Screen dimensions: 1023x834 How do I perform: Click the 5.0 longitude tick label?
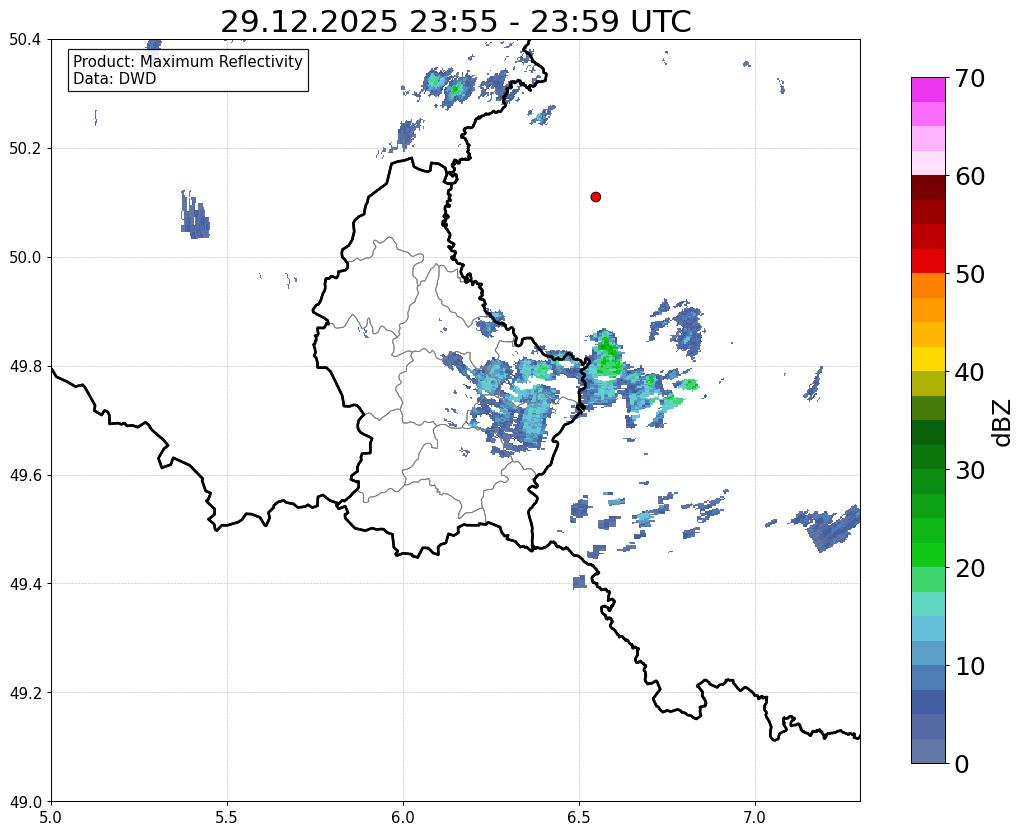51,818
